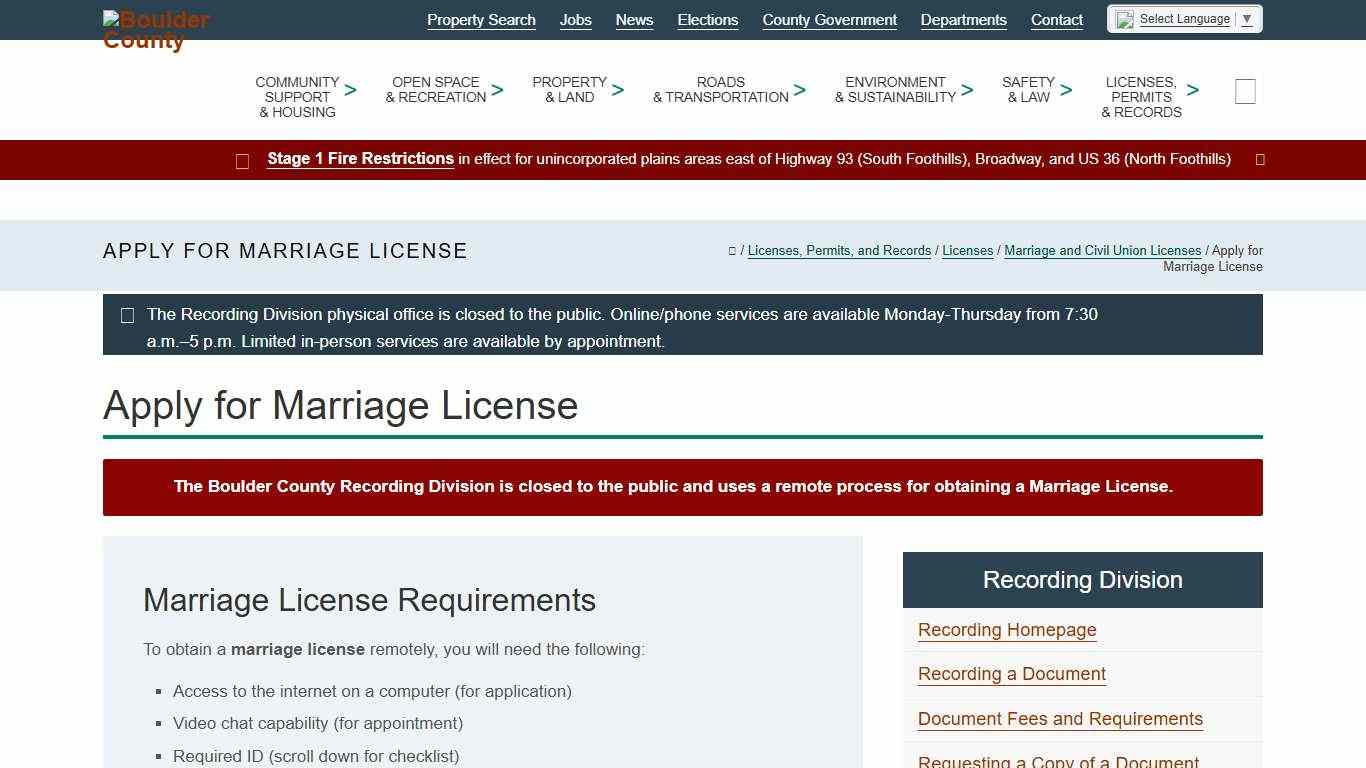Expand the Environment & Sustainability menu chevron
1366x768 pixels.
(x=966, y=90)
